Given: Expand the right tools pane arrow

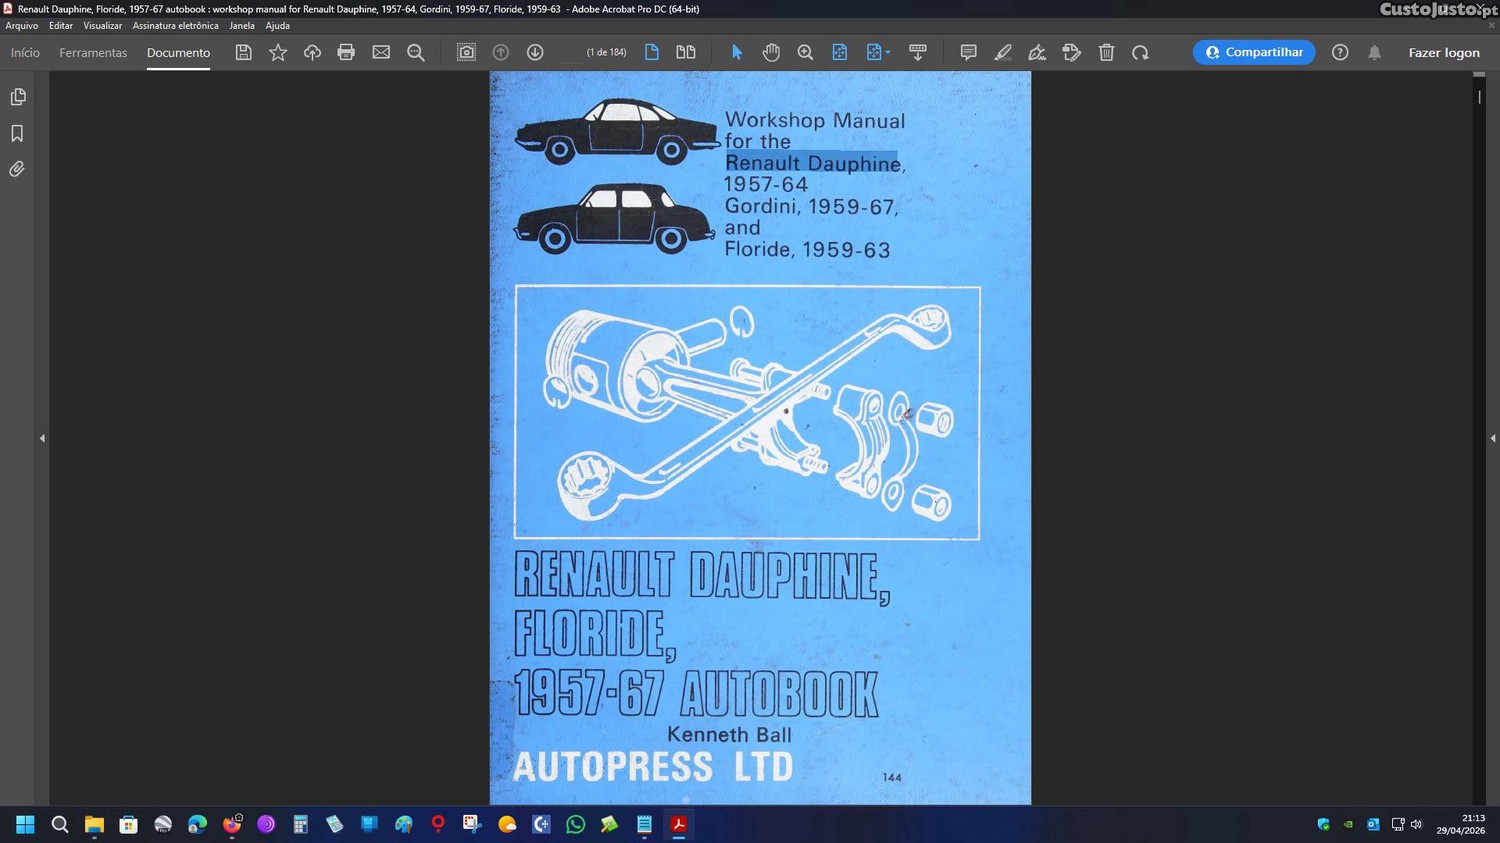Looking at the screenshot, I should tap(1492, 438).
